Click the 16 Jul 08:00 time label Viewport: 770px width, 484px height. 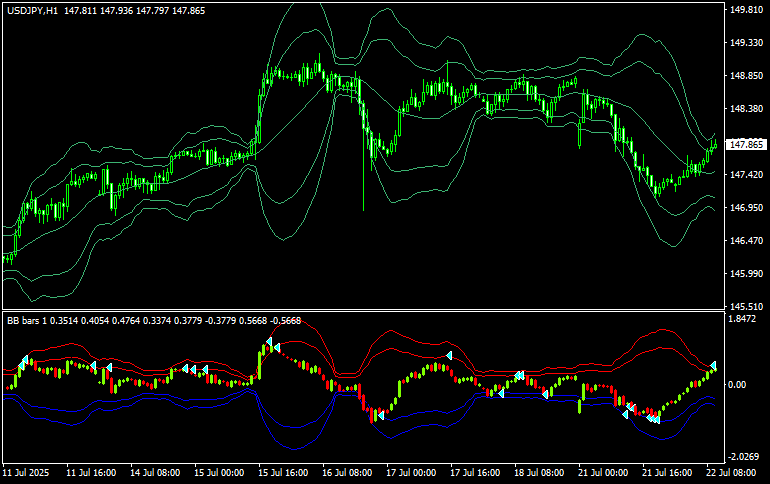coord(347,473)
